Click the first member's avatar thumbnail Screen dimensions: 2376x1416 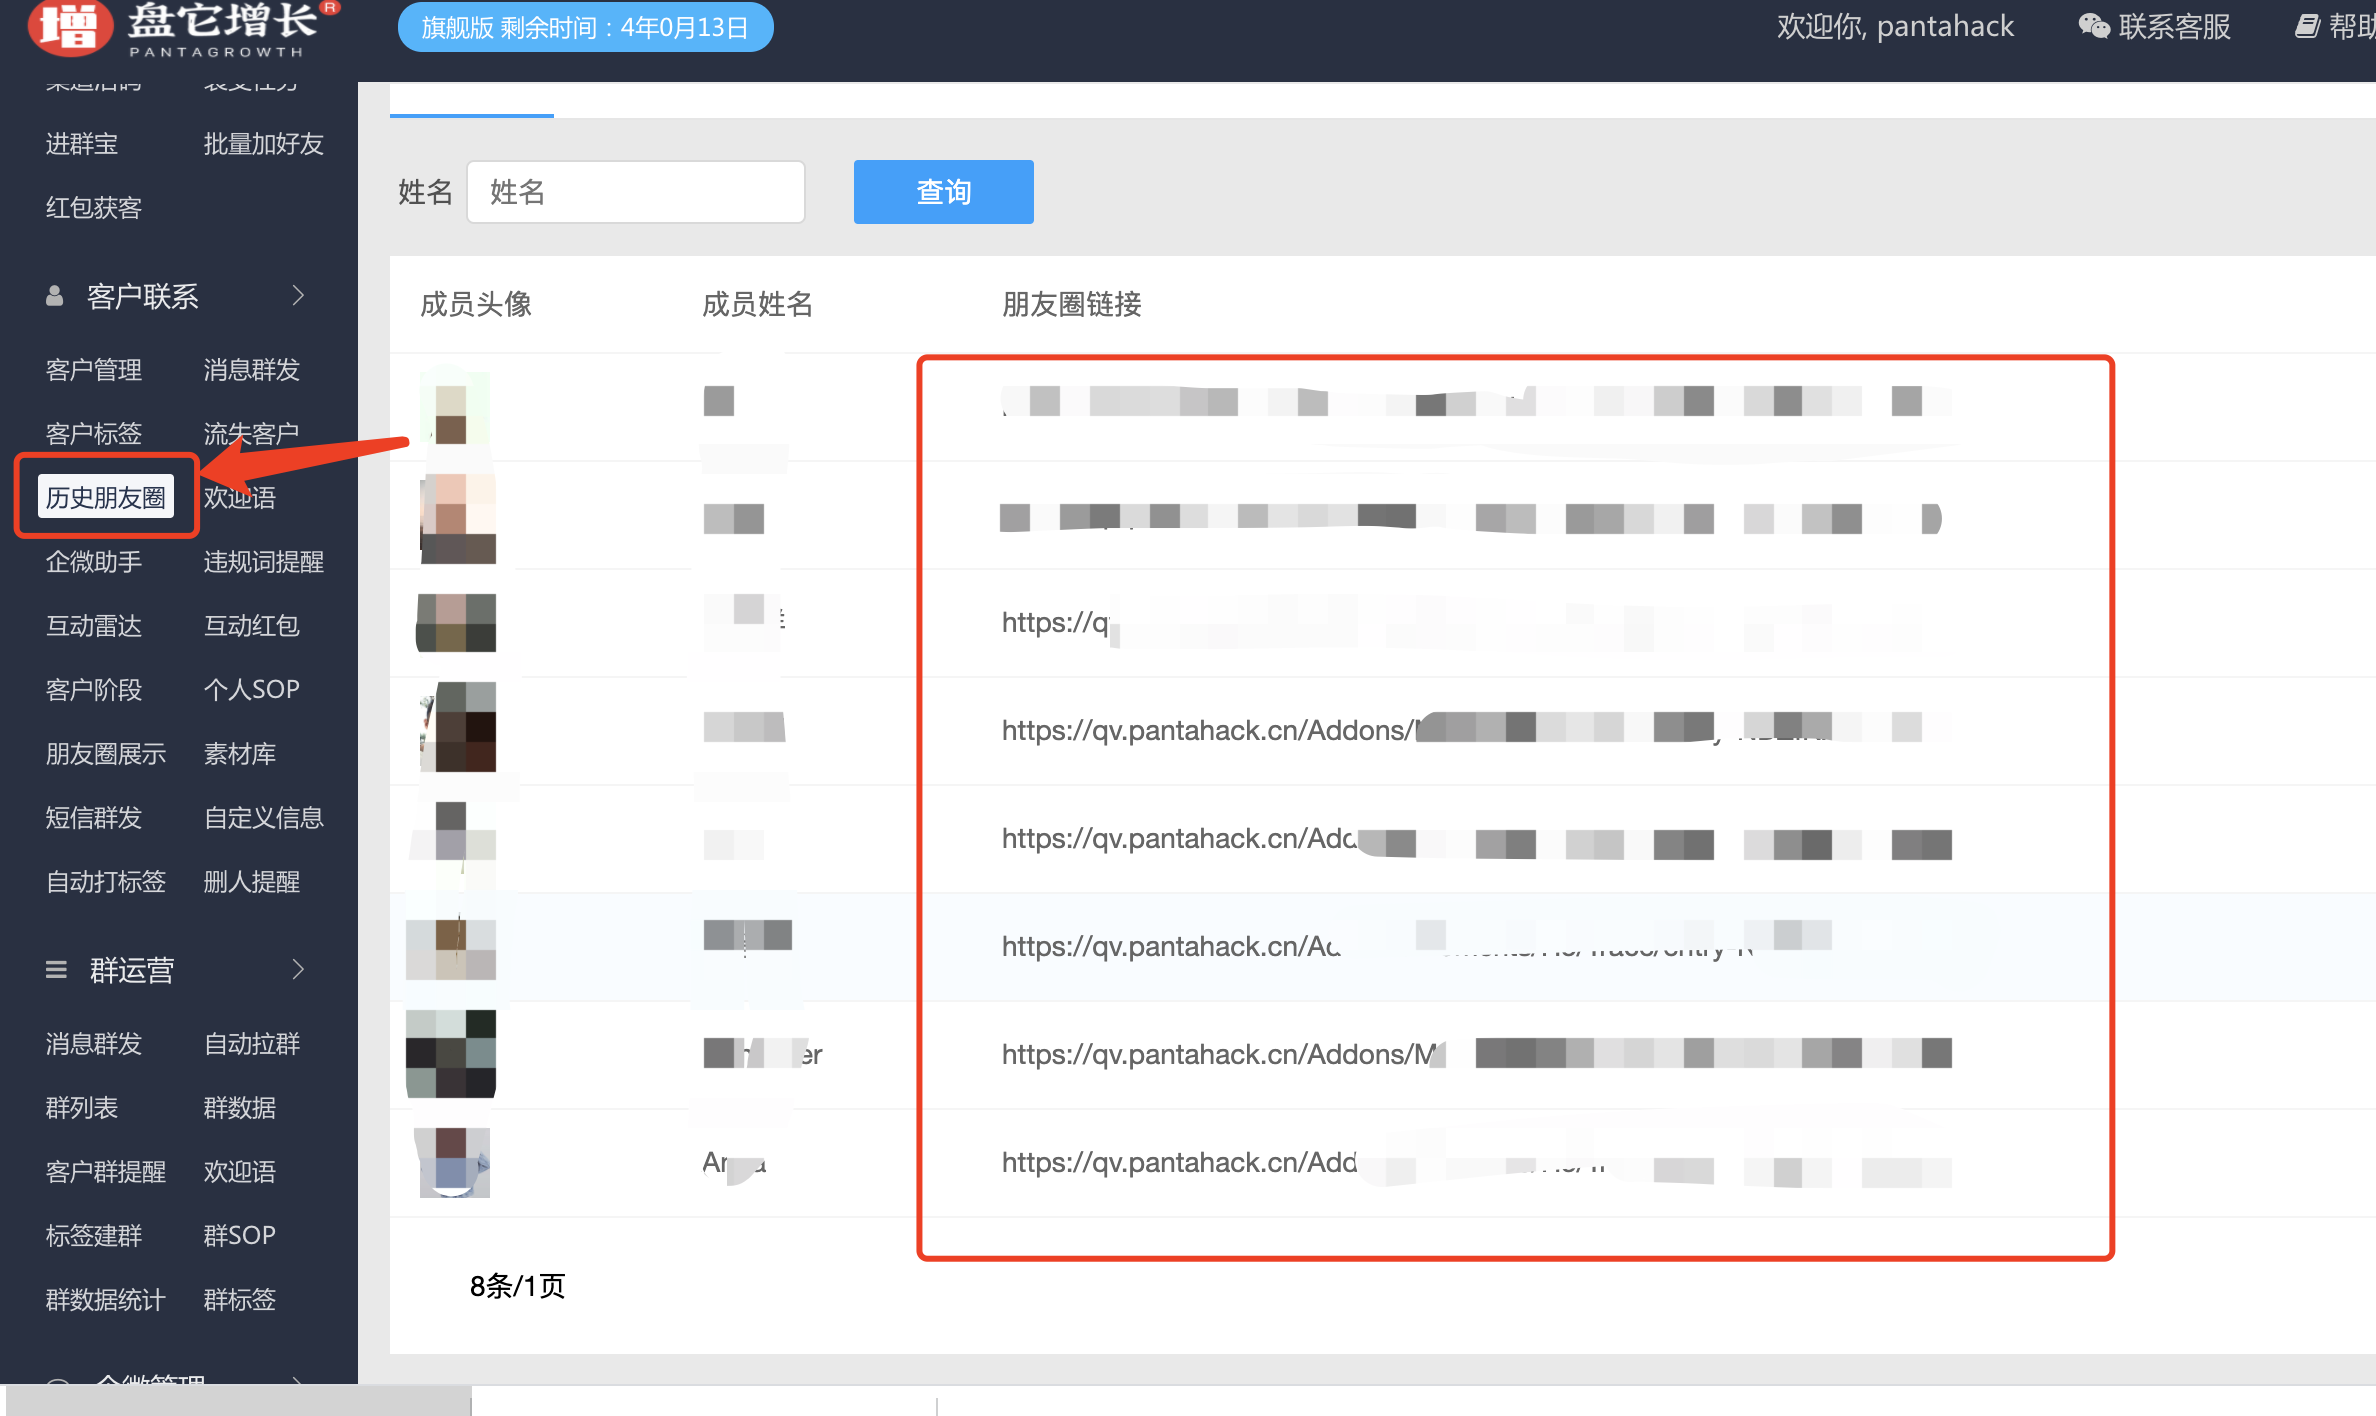(455, 410)
